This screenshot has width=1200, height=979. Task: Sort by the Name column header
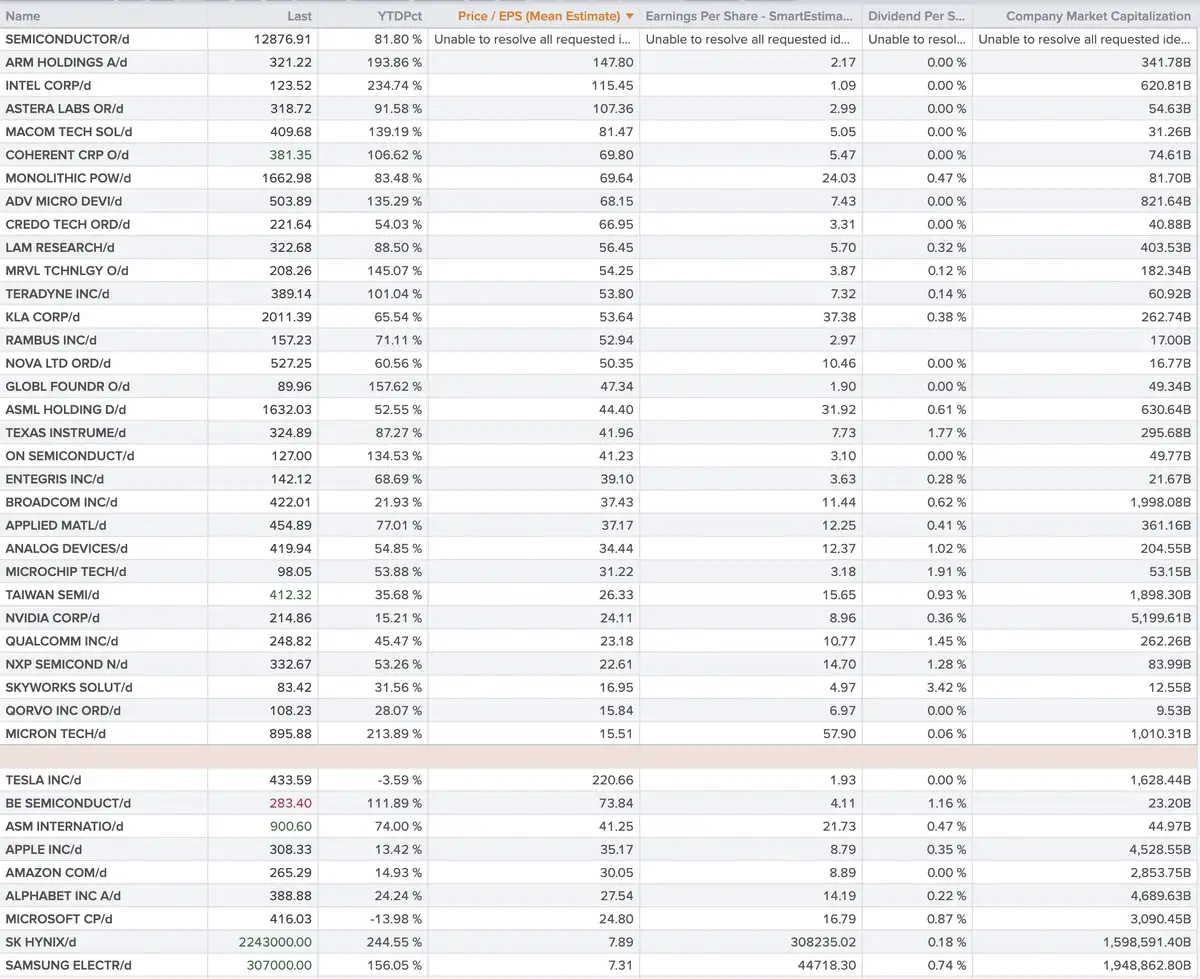pos(23,16)
